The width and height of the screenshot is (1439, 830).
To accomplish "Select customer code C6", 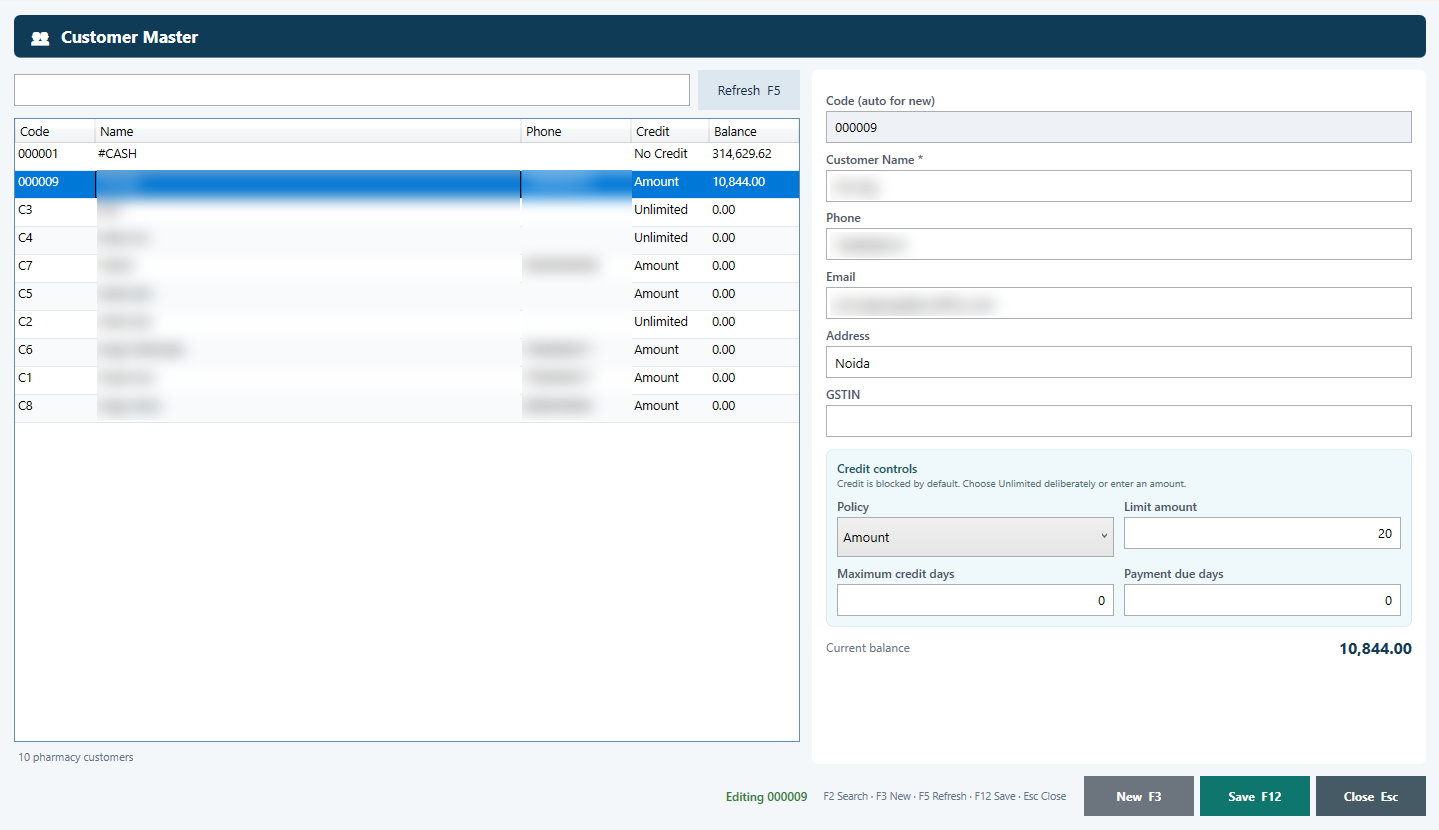I will 407,350.
